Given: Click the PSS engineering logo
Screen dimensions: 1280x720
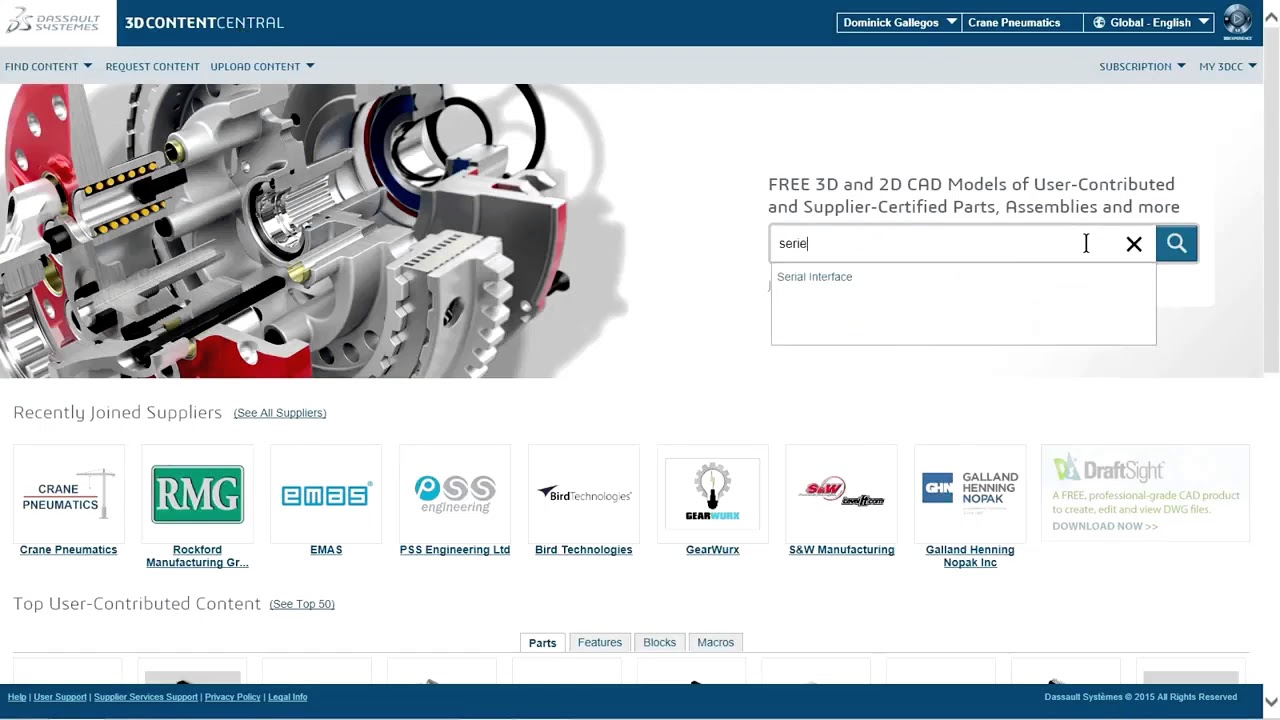Looking at the screenshot, I should [x=455, y=494].
